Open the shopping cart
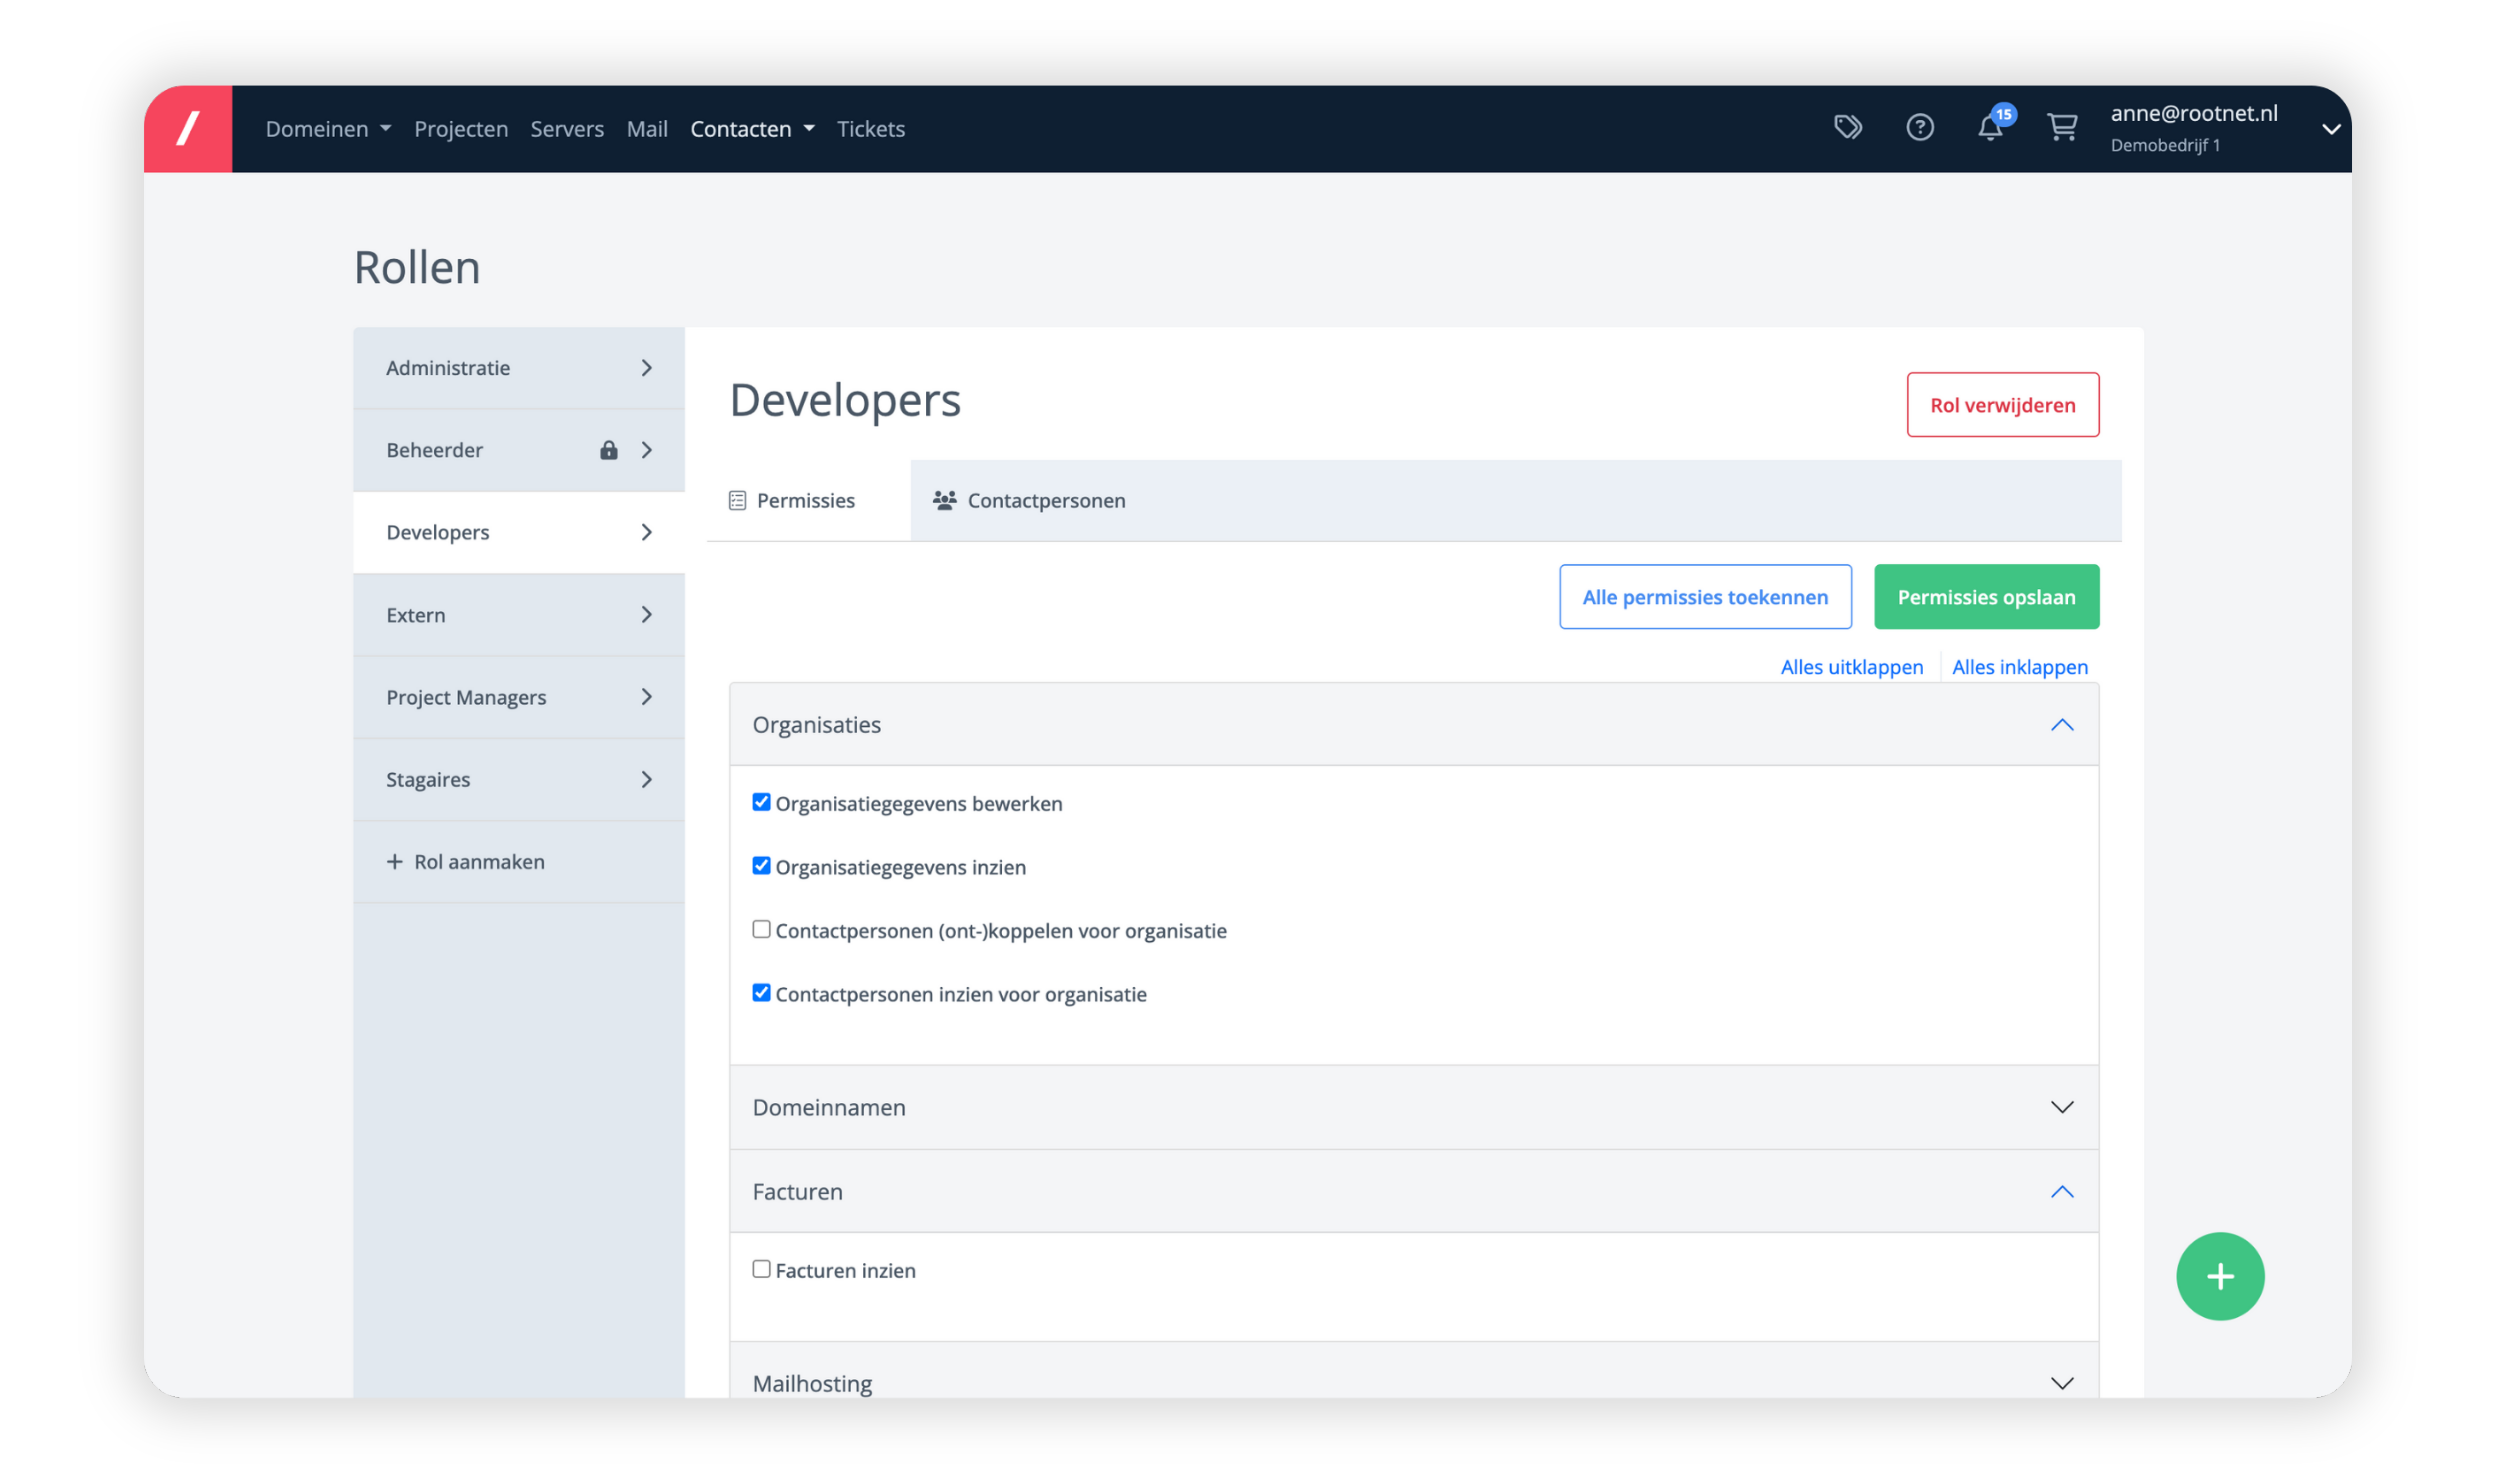Viewport: 2496px width, 1484px height. (2062, 127)
